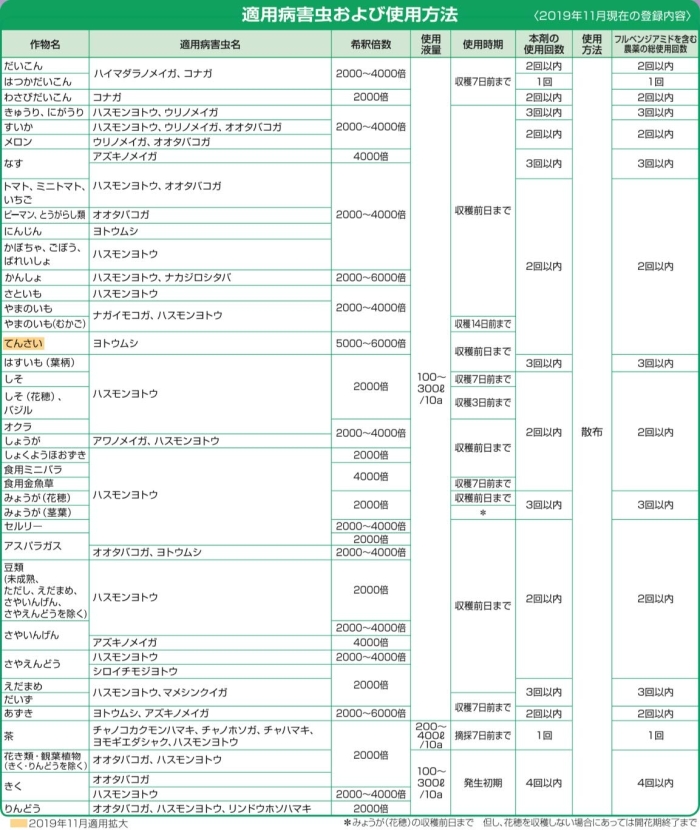700x830 pixels.
Task: Click the しそ(花穂)、バジル crop cell
Action: [x=45, y=403]
